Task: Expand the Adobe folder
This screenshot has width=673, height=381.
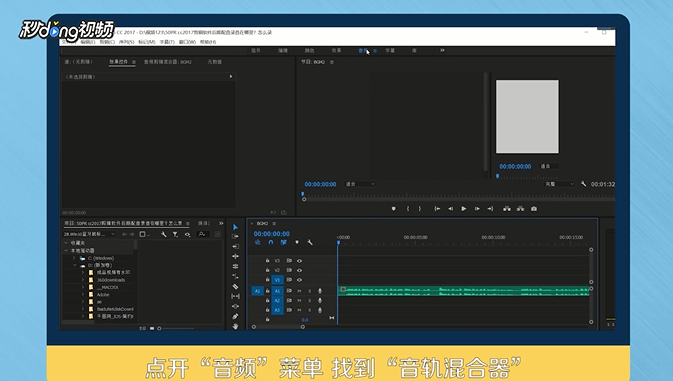Action: pyautogui.click(x=83, y=295)
